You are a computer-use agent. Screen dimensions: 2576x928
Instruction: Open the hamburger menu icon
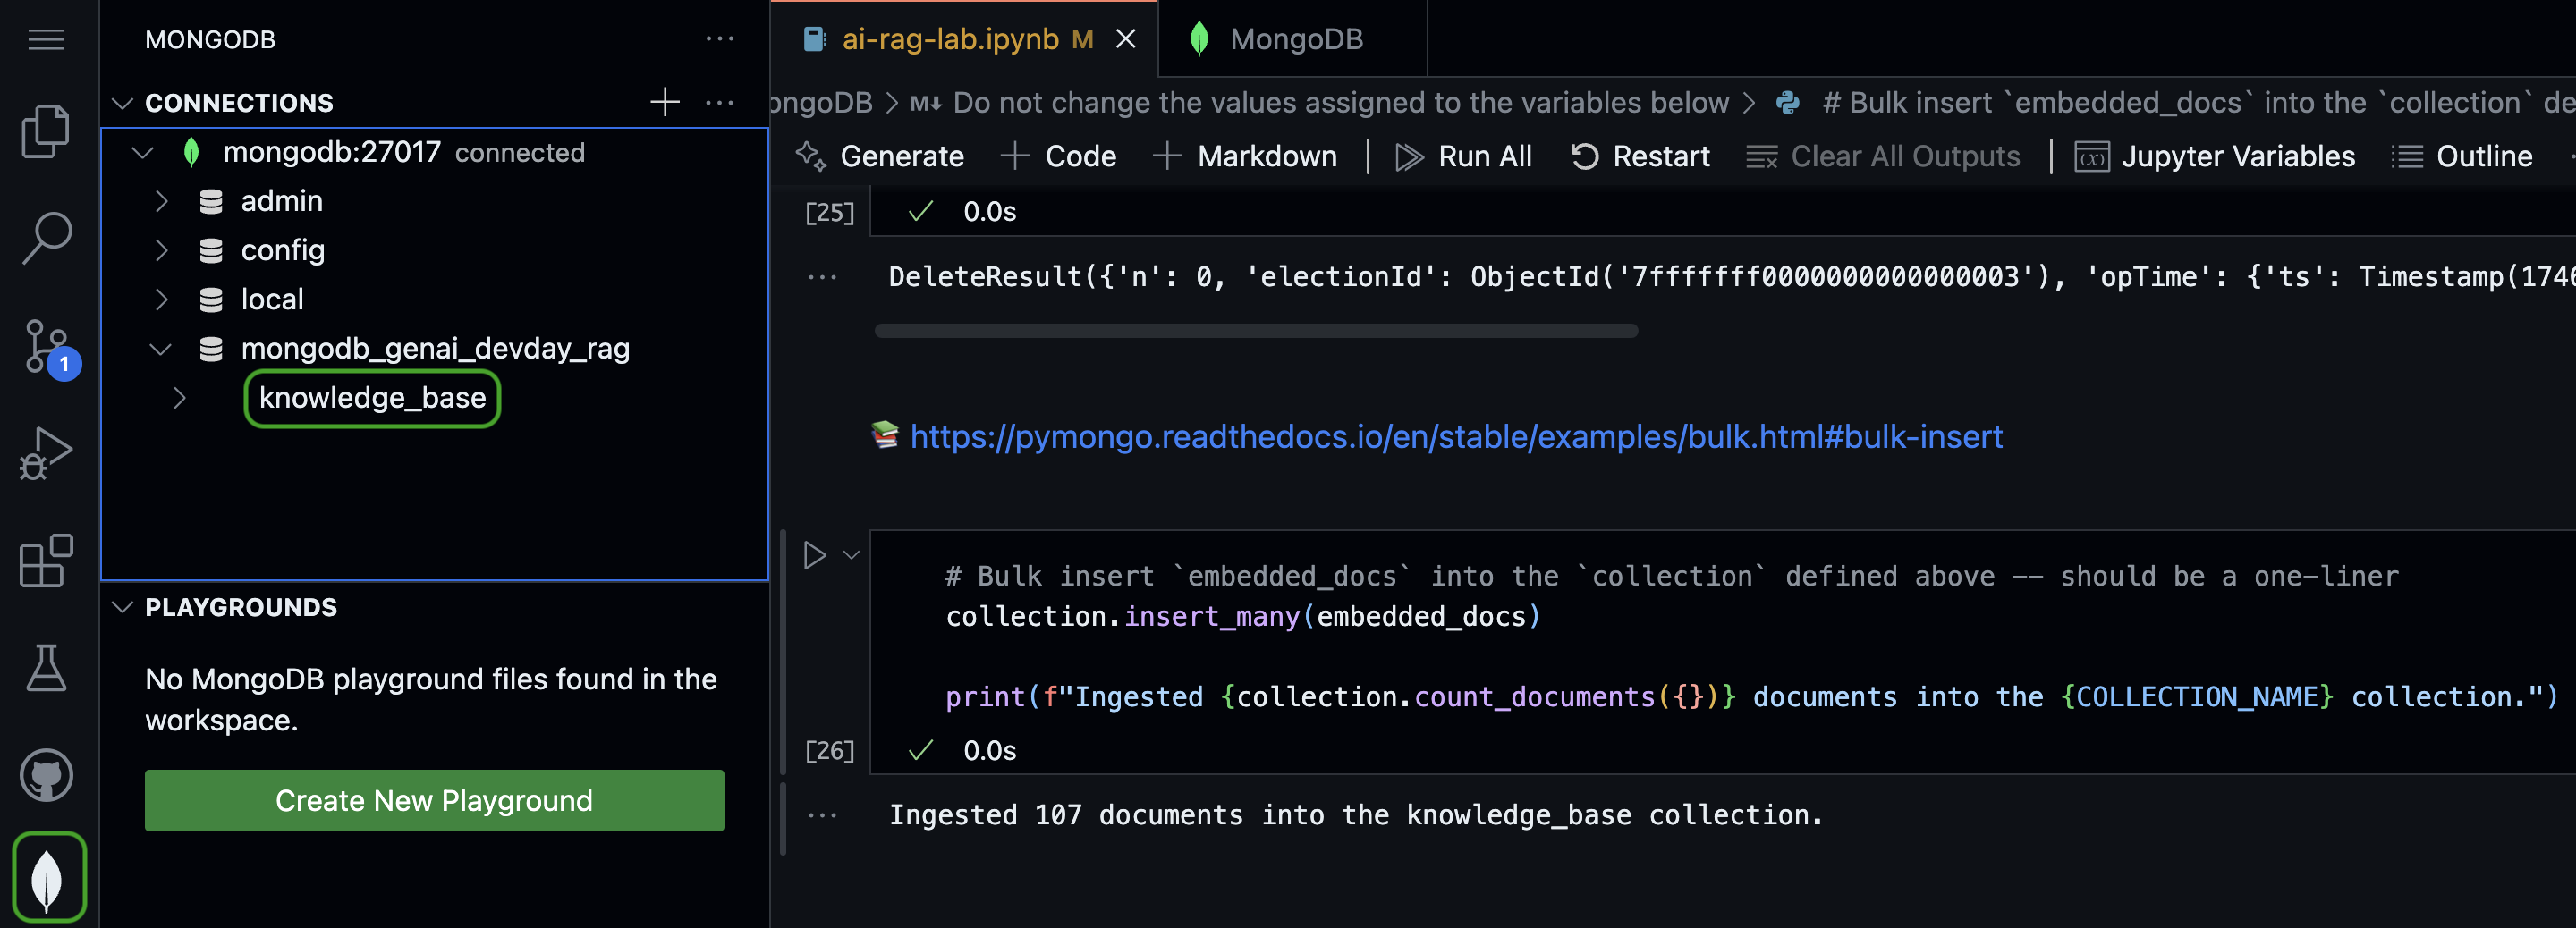coord(46,40)
